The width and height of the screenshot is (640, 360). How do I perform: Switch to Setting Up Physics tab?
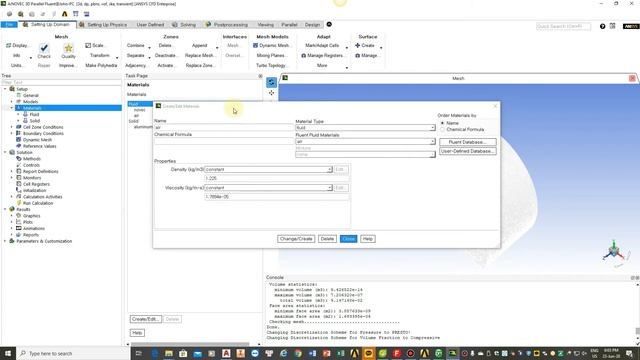pyautogui.click(x=103, y=24)
